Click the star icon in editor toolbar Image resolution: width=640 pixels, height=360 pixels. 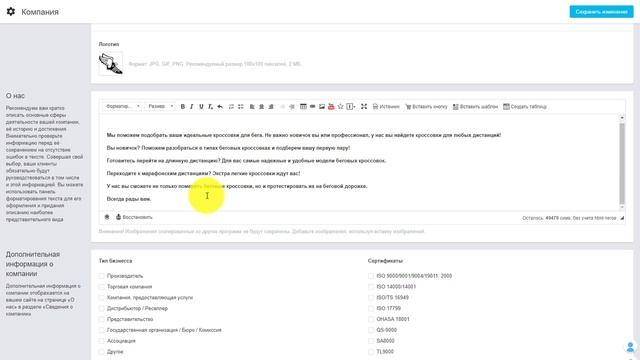[340, 107]
